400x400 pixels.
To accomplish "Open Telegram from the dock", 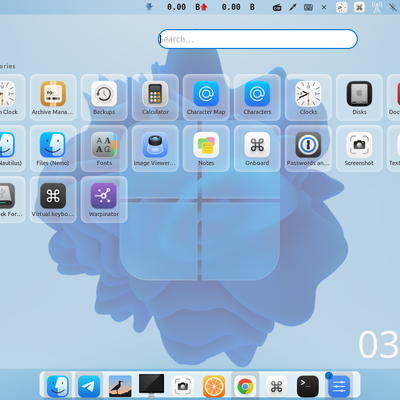I will tap(89, 386).
